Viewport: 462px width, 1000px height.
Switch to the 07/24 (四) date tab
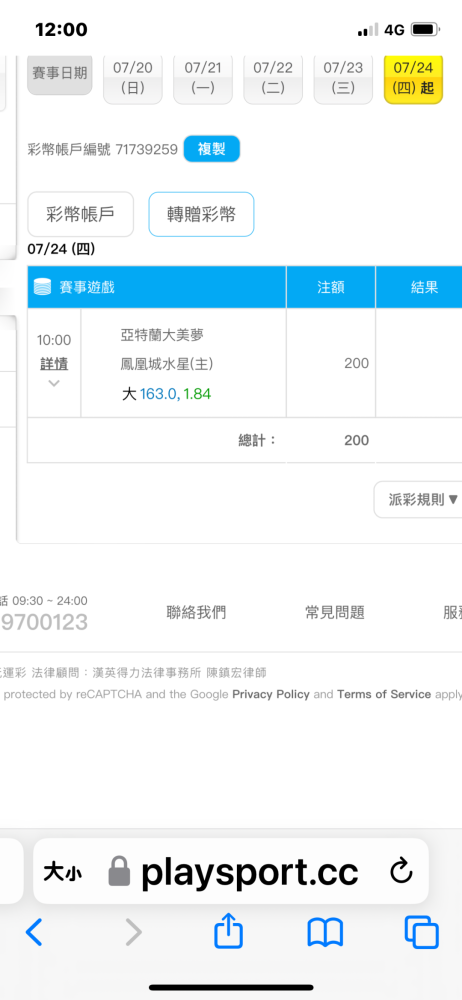414,78
